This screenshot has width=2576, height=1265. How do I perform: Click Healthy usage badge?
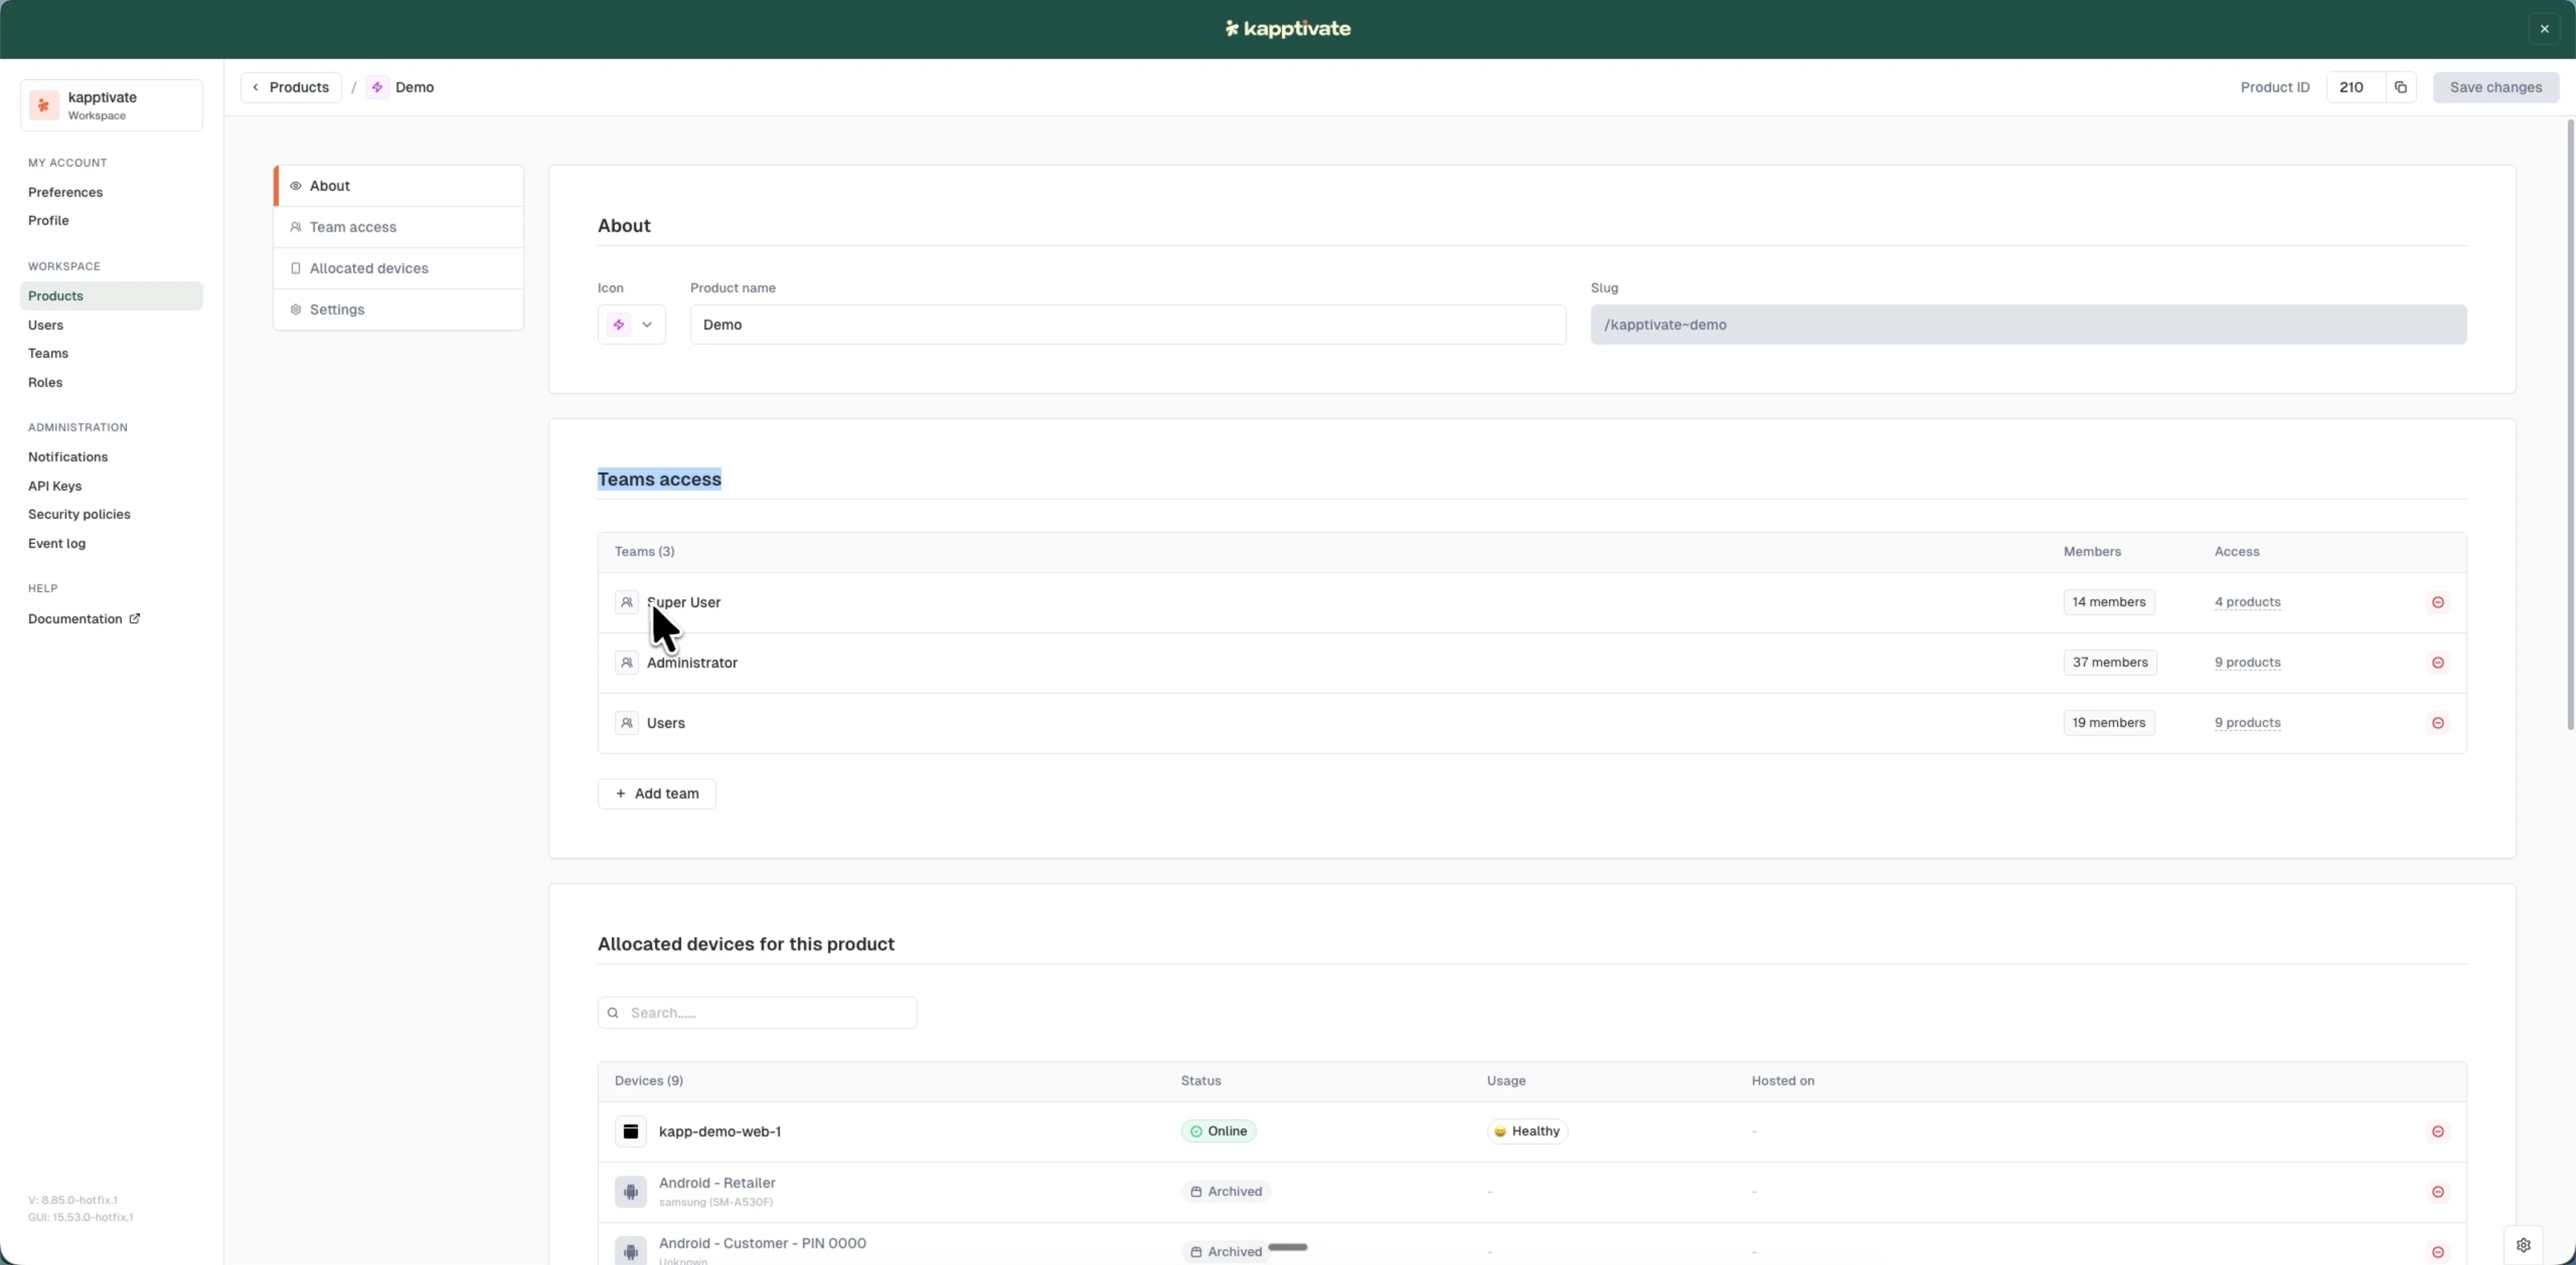(1527, 1131)
